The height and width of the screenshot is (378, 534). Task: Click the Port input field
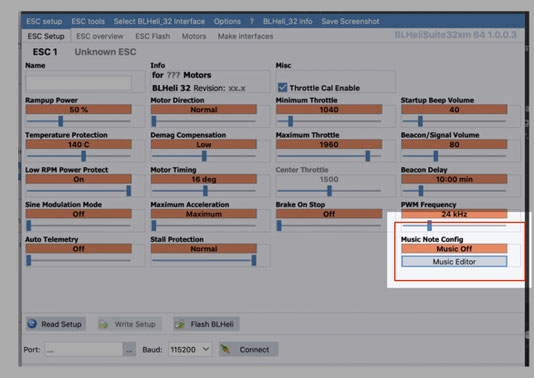point(84,350)
